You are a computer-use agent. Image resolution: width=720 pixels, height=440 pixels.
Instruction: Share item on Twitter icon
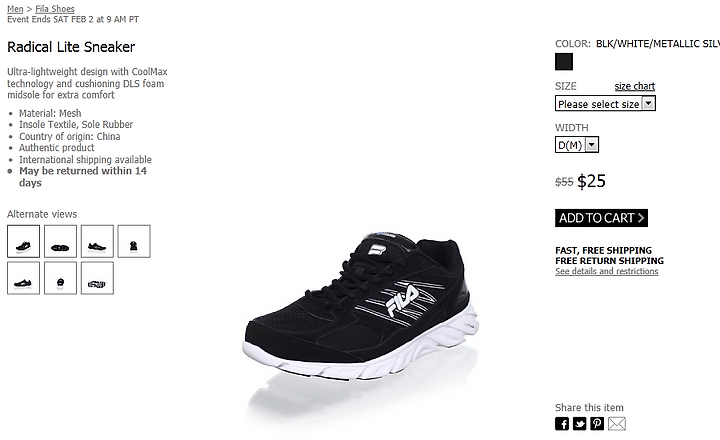[x=579, y=423]
